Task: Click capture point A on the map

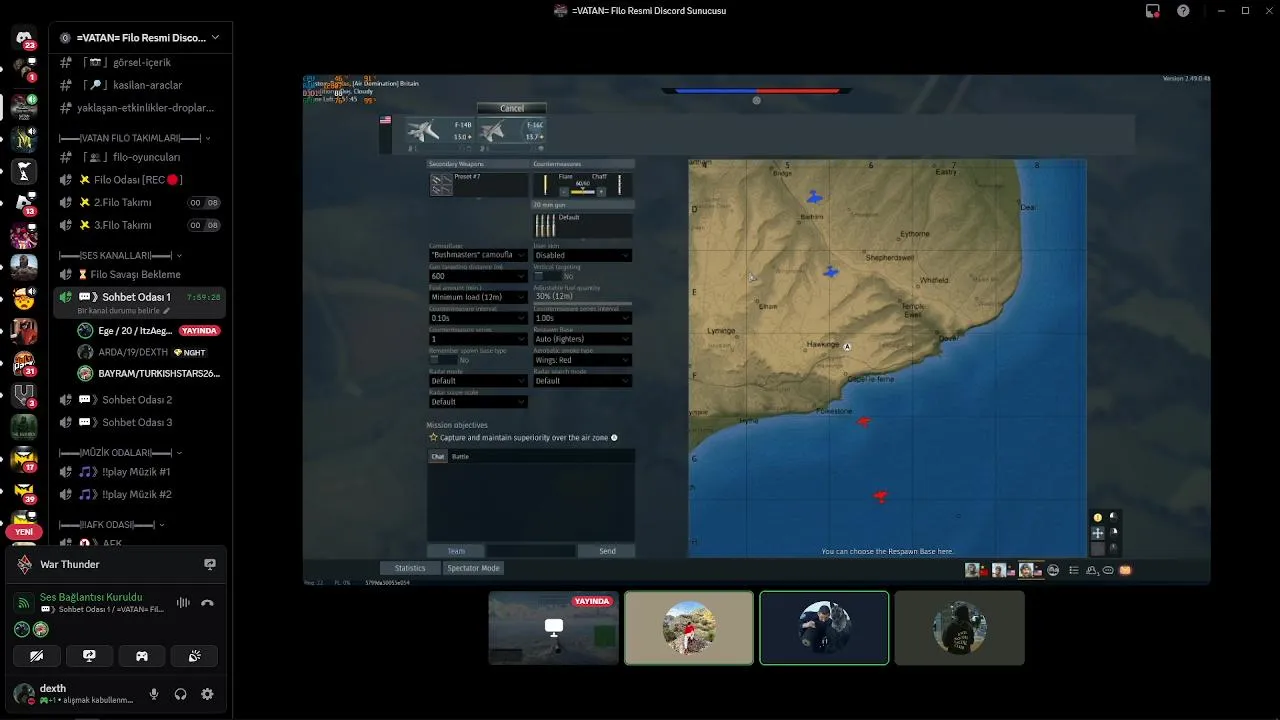Action: [847, 347]
